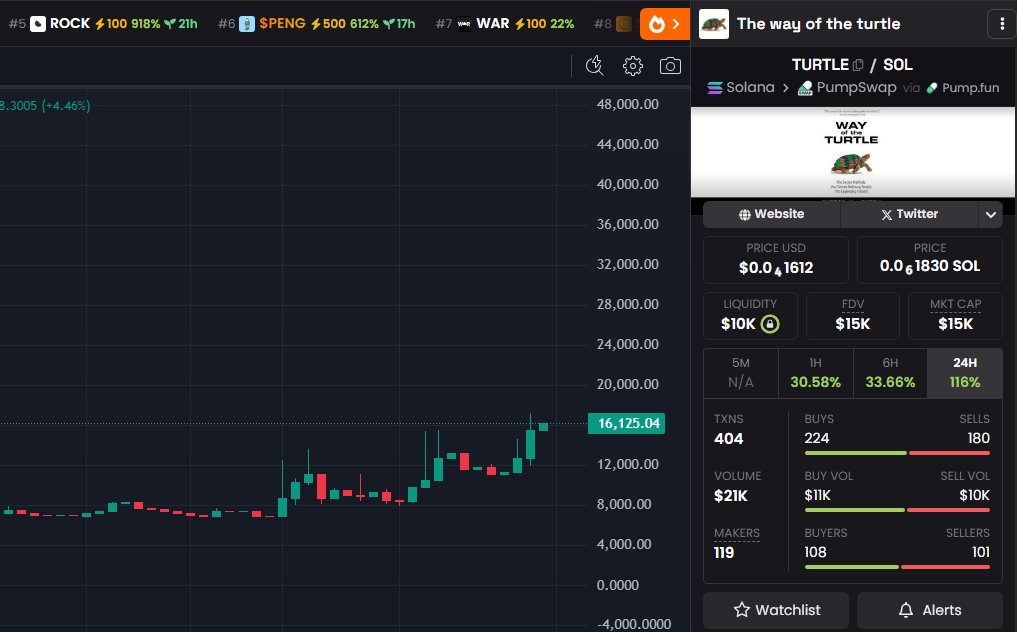Expand more social links chevron
Viewport: 1017px width, 632px height.
990,215
